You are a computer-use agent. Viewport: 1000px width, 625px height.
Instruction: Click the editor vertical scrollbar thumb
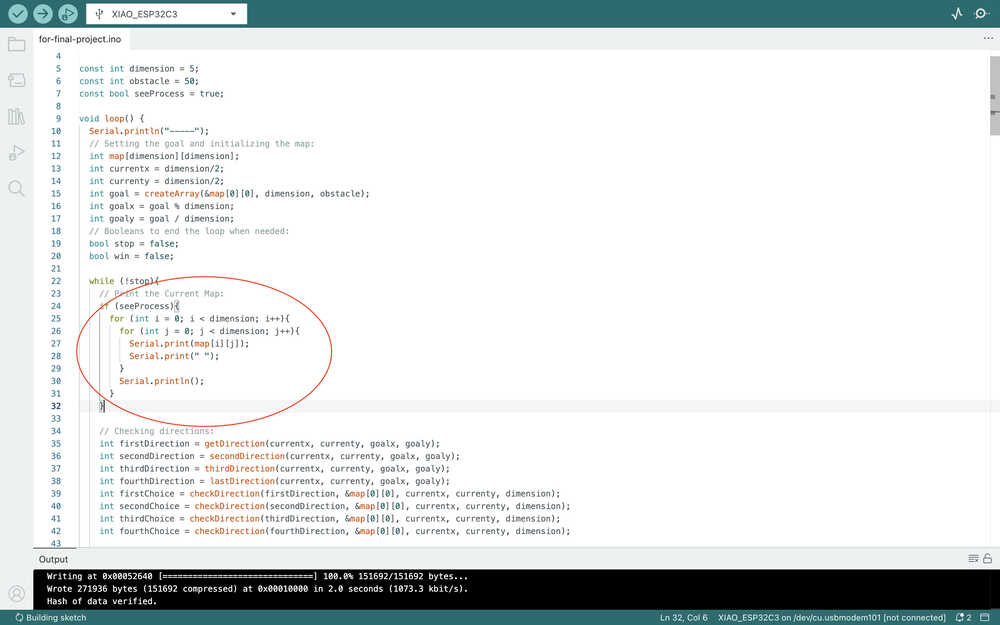pyautogui.click(x=994, y=96)
